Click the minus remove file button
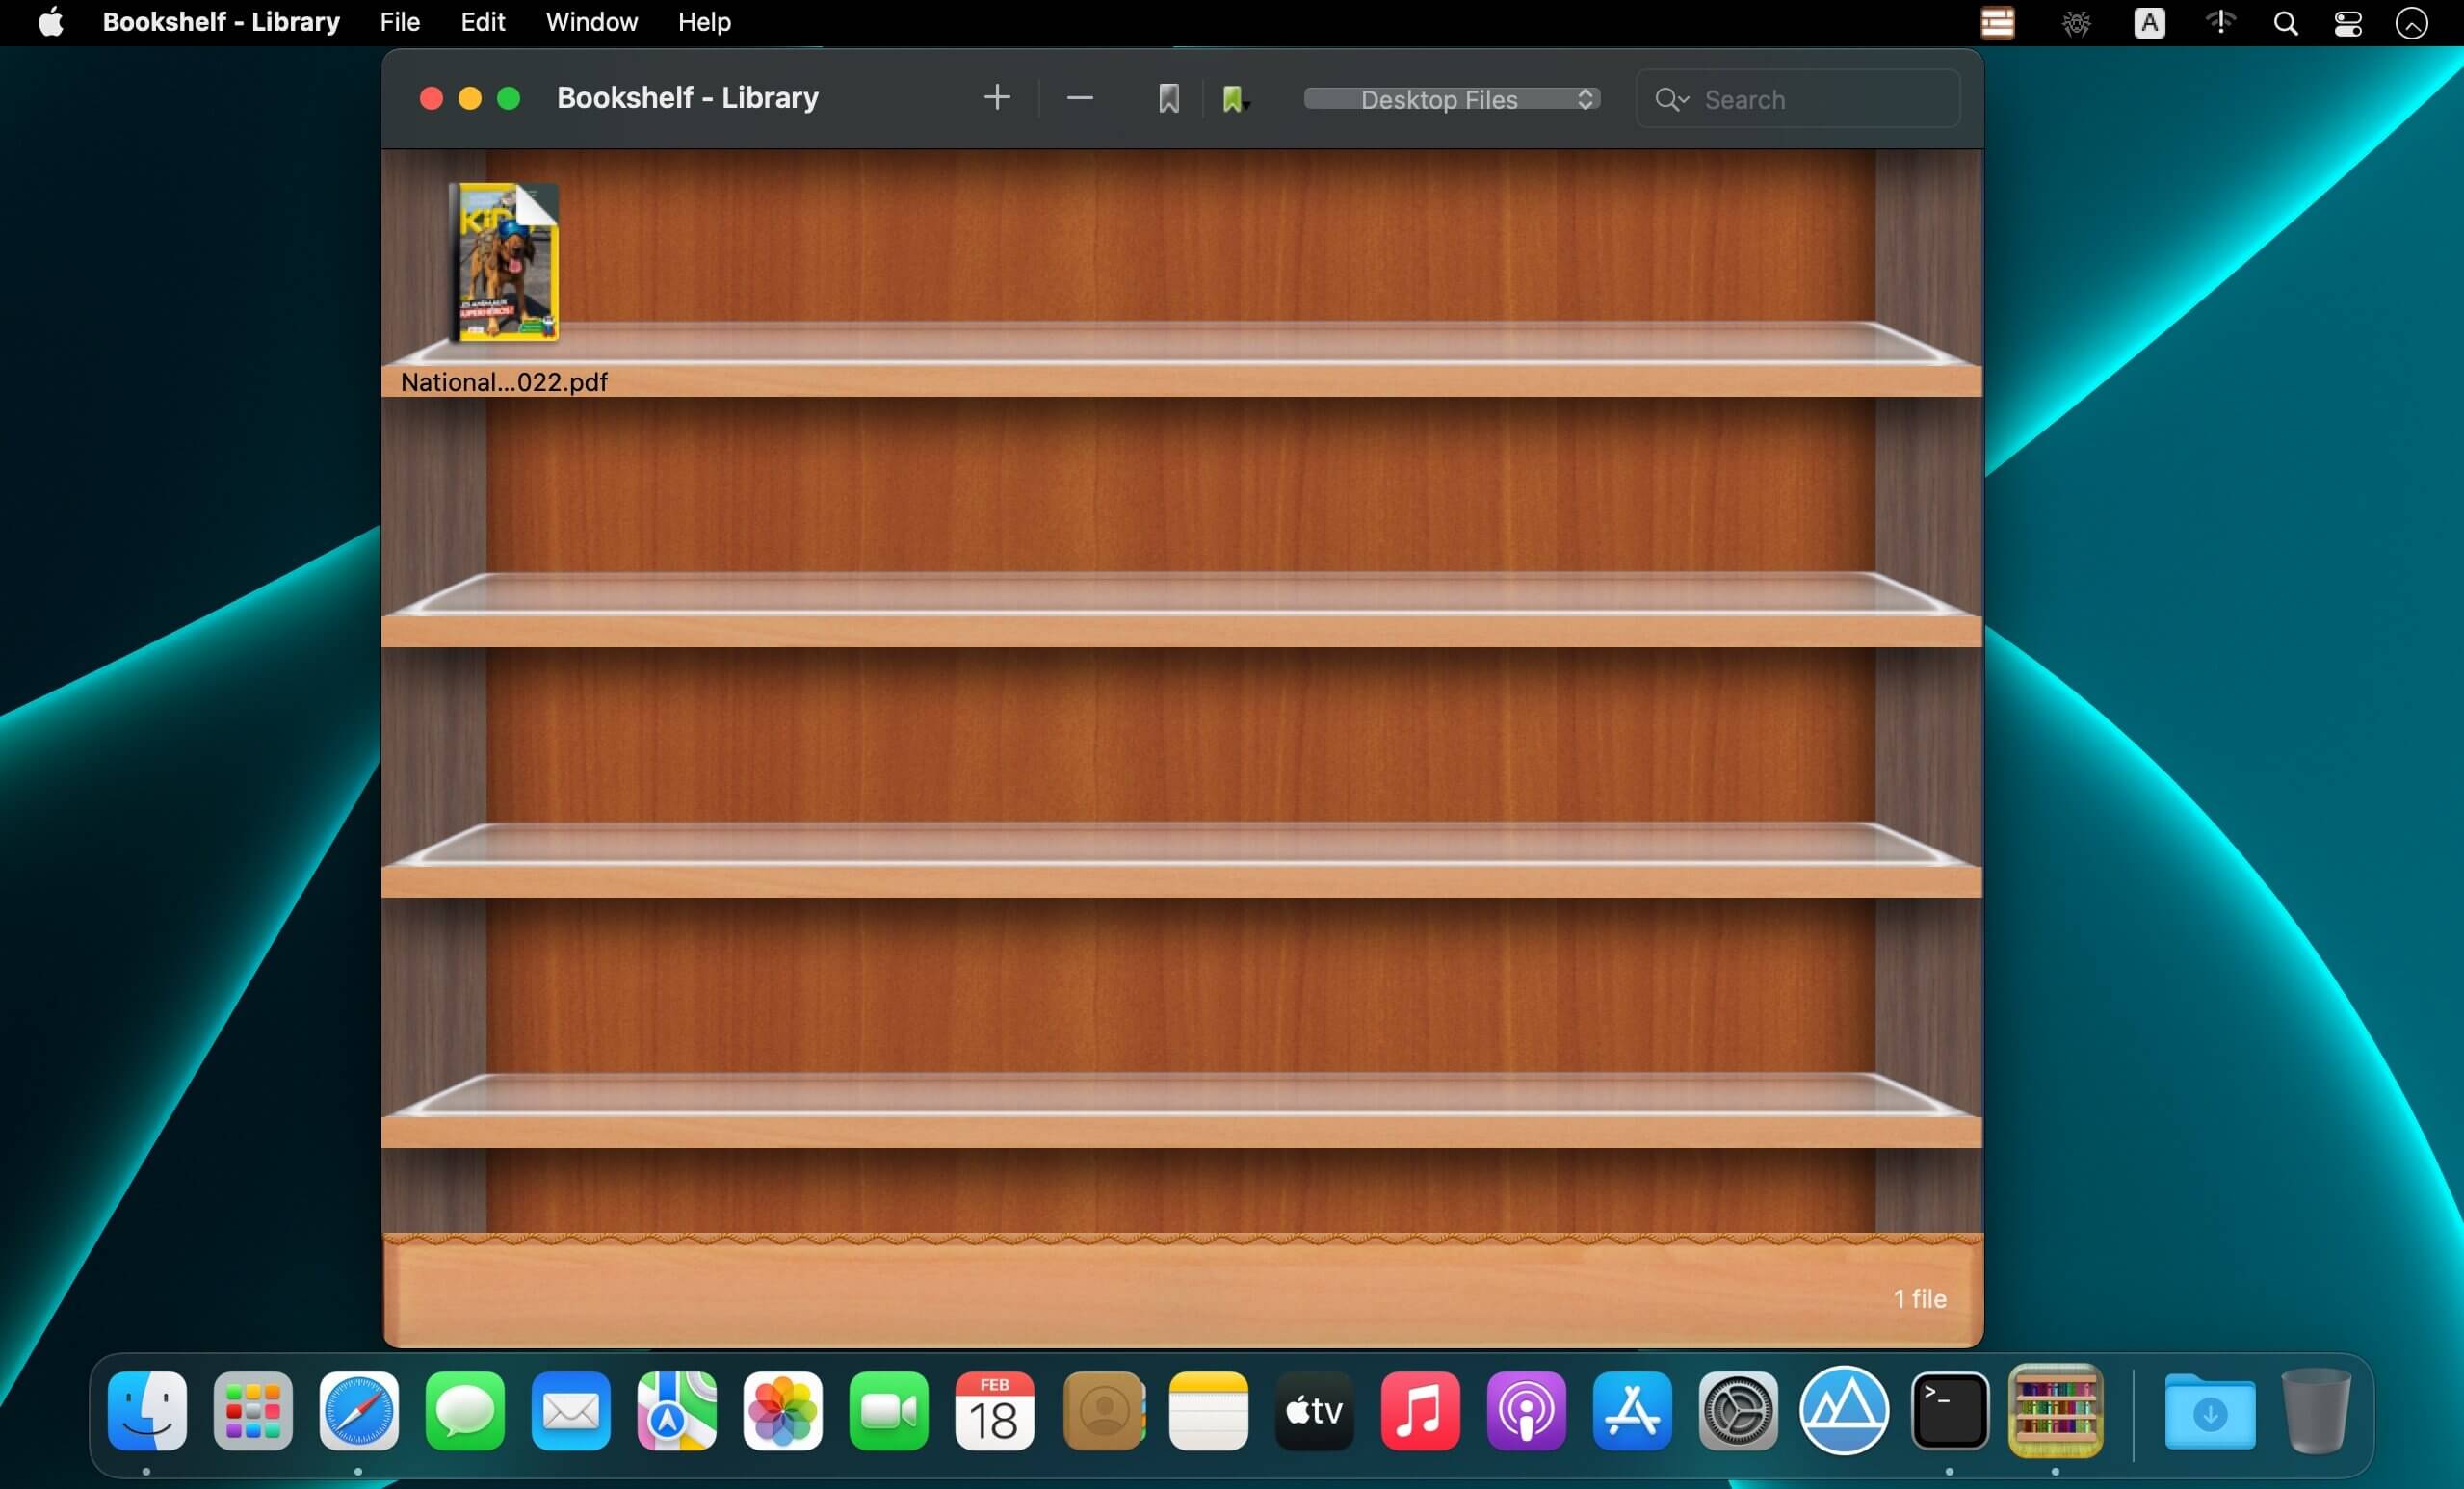The height and width of the screenshot is (1489, 2464). pos(1079,98)
